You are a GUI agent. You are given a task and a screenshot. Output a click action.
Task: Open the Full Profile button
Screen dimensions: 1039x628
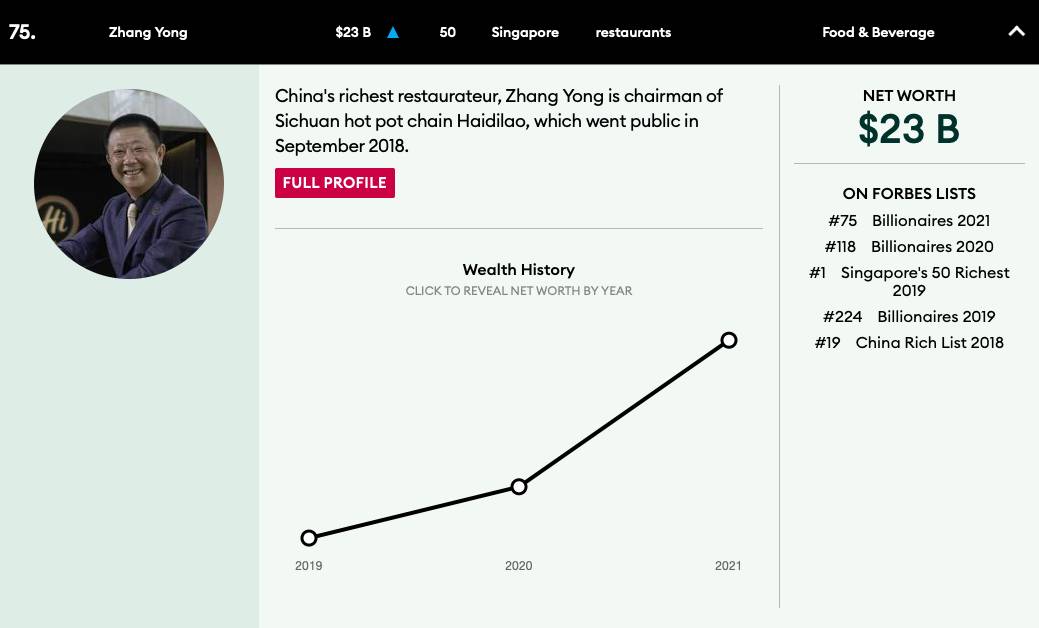(335, 183)
